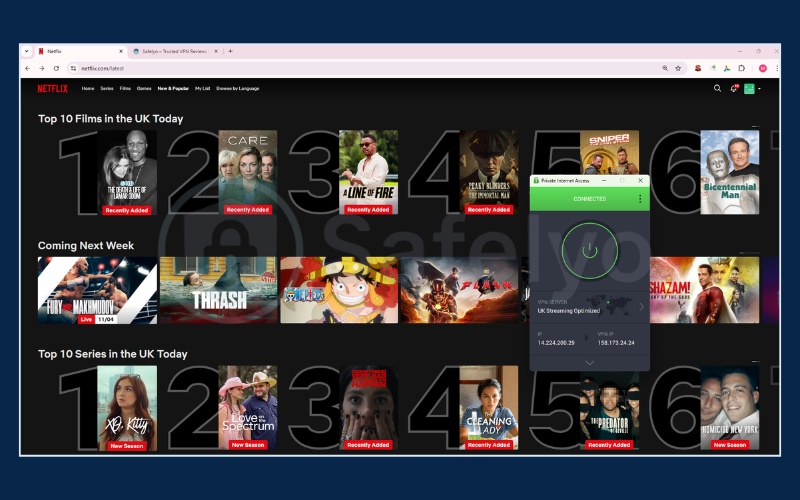Open the Chrome profile avatar
The image size is (800, 500).
click(x=763, y=68)
